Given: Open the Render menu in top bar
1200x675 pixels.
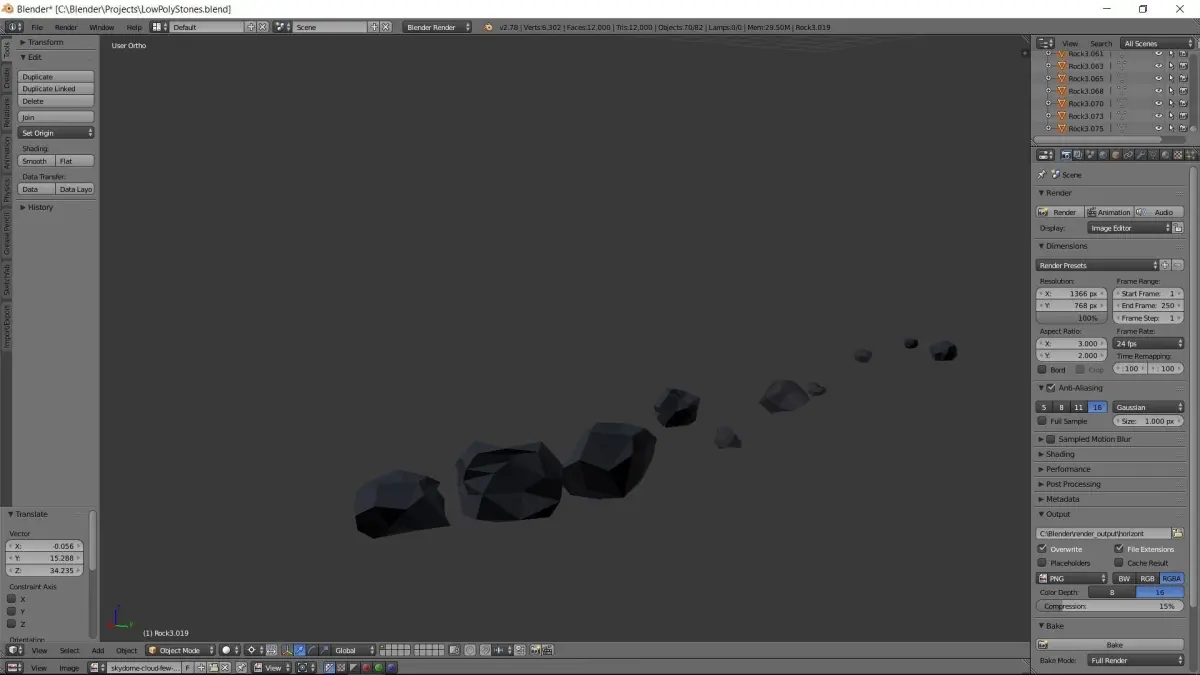Looking at the screenshot, I should click(66, 27).
